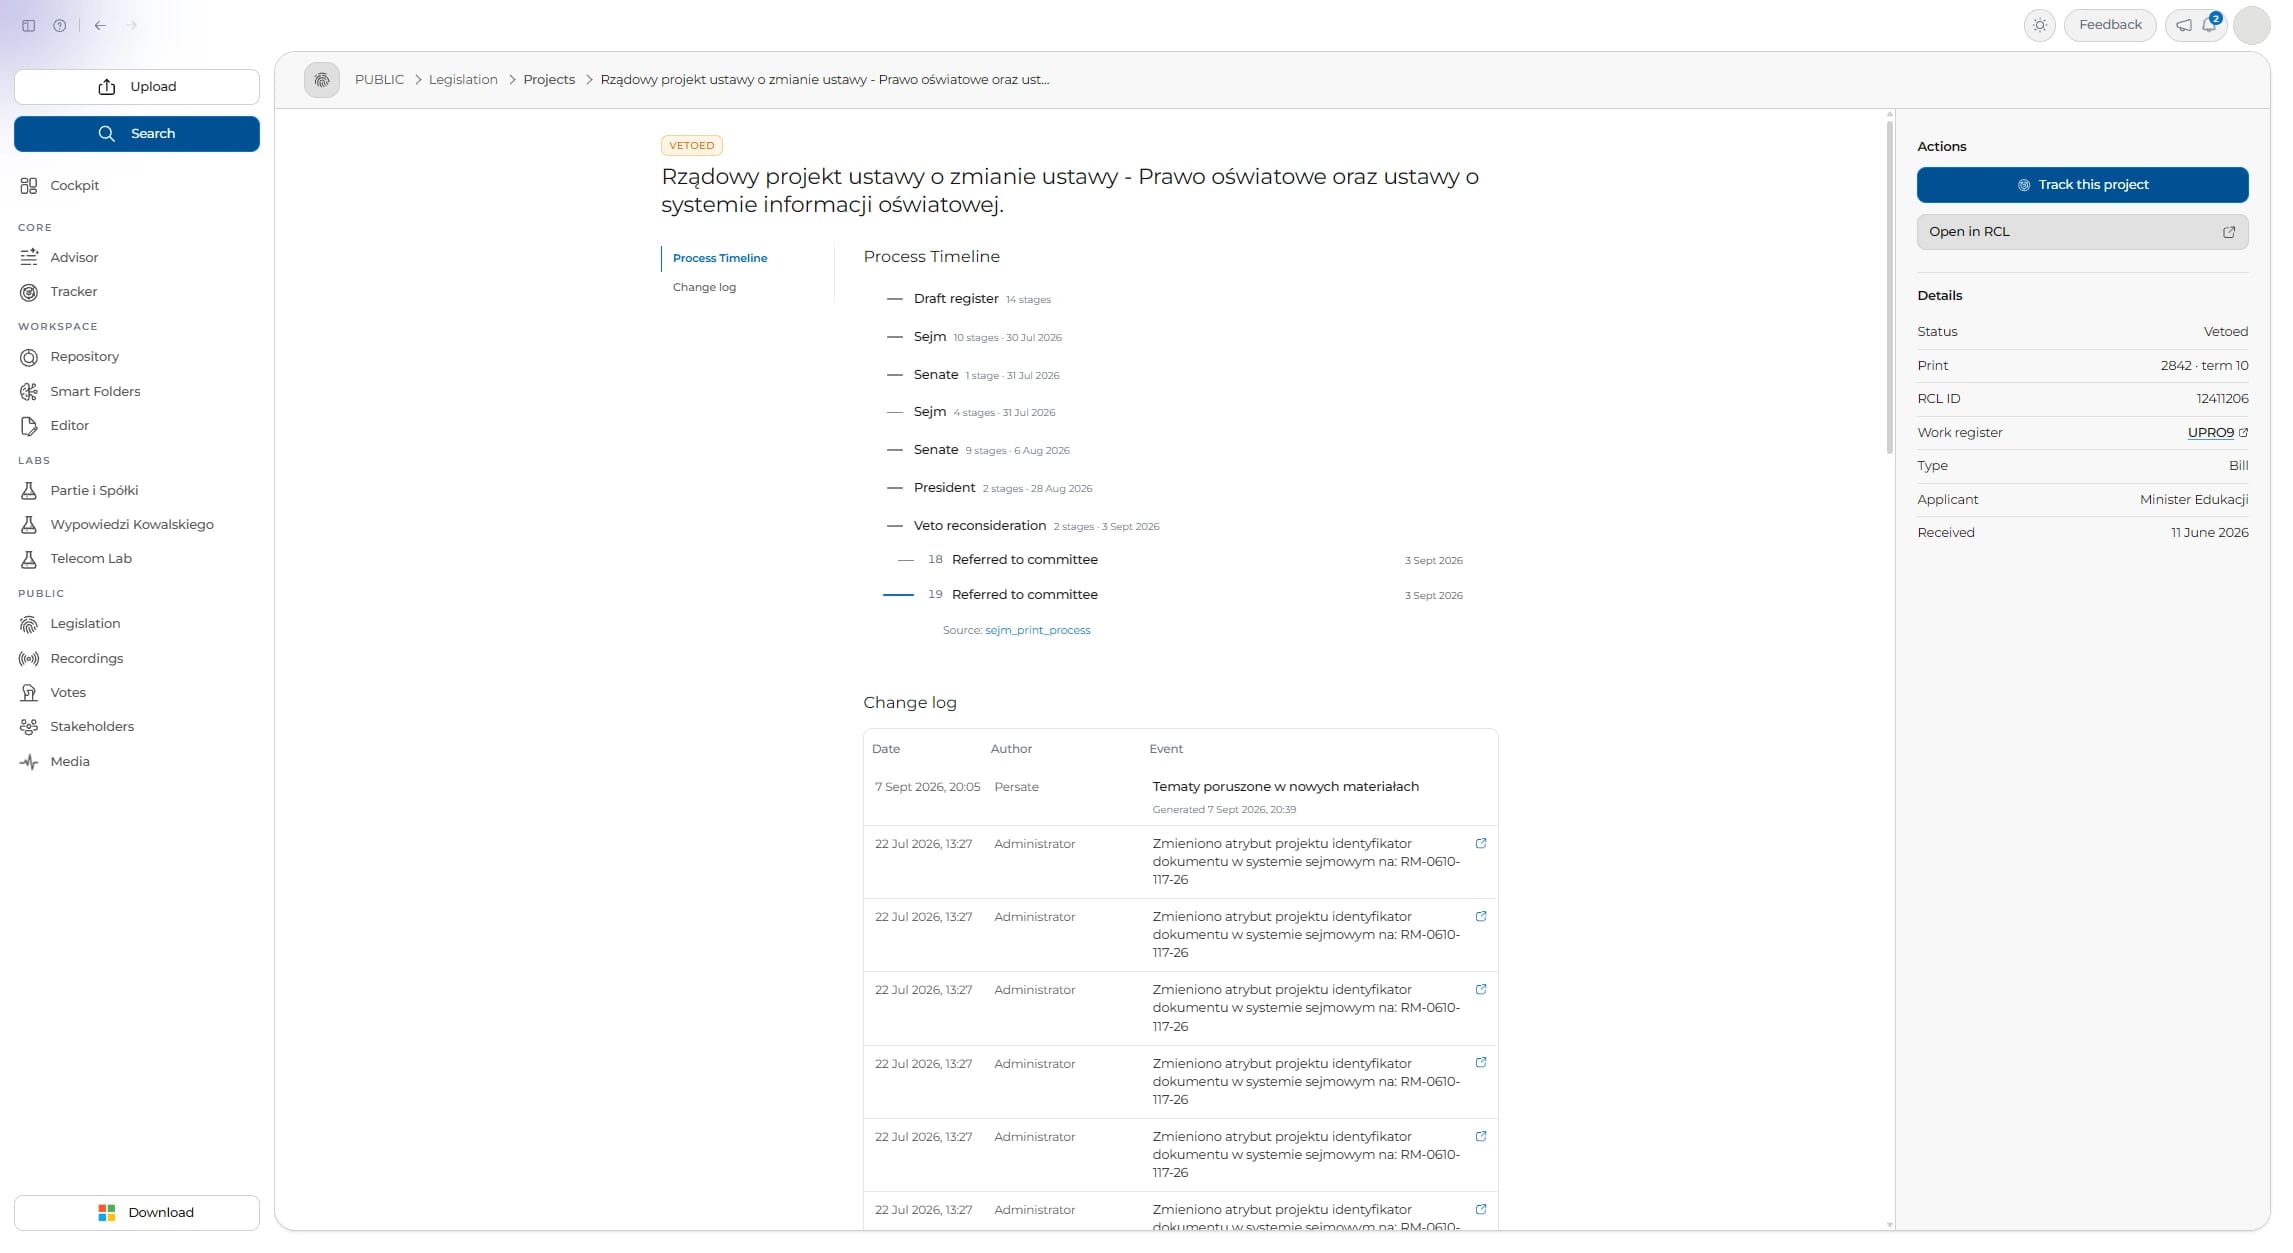Go back with the left arrow
Image resolution: width=2293 pixels, height=1253 pixels.
pos(100,26)
